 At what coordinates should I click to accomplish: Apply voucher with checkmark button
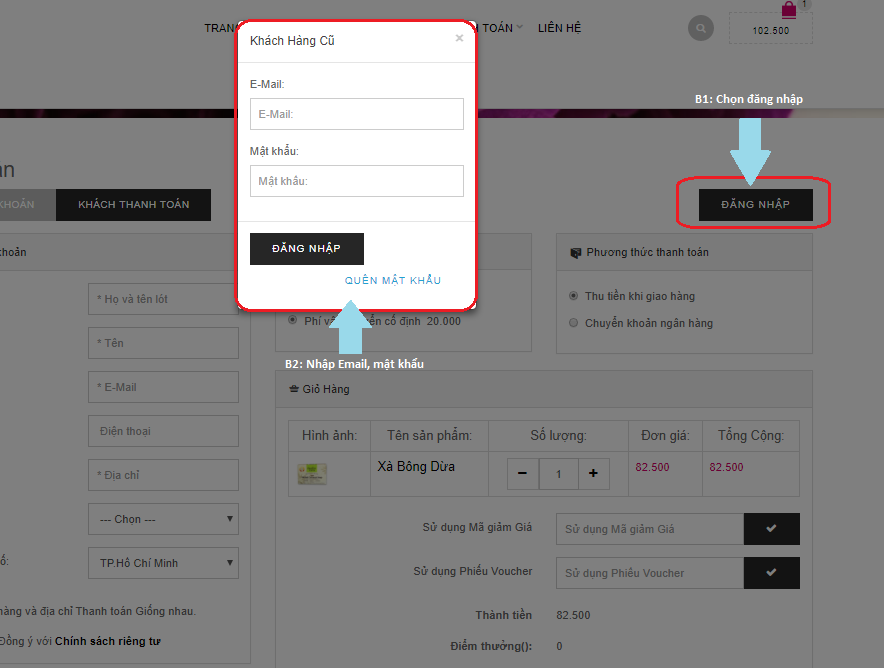point(771,573)
